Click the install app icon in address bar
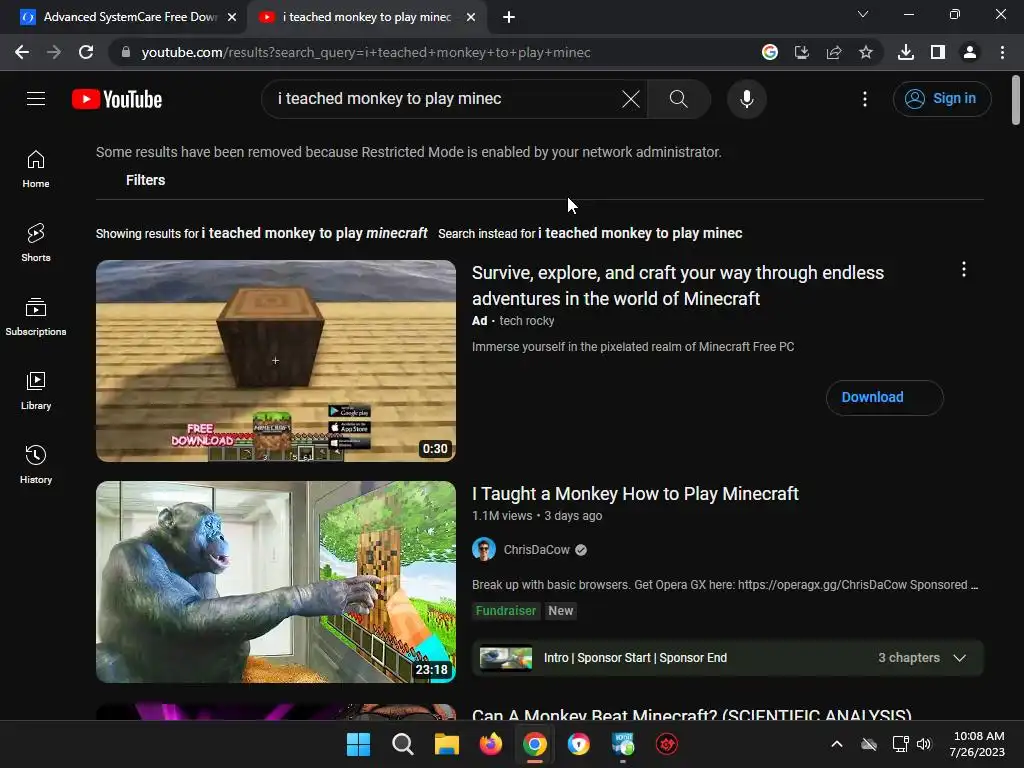The width and height of the screenshot is (1024, 768). pos(802,52)
